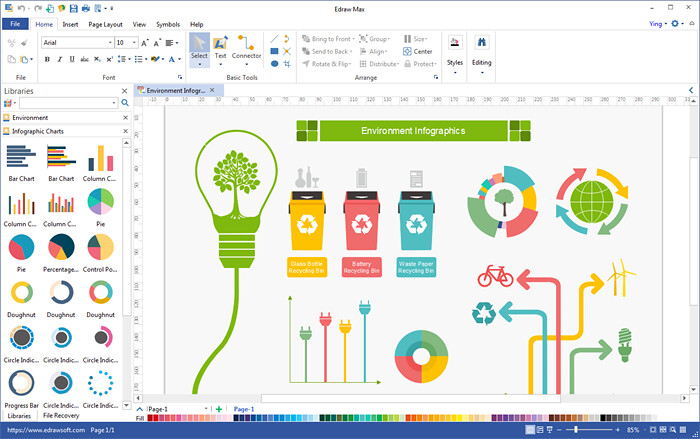Click the Center arrange icon
The image size is (700, 439).
417,51
